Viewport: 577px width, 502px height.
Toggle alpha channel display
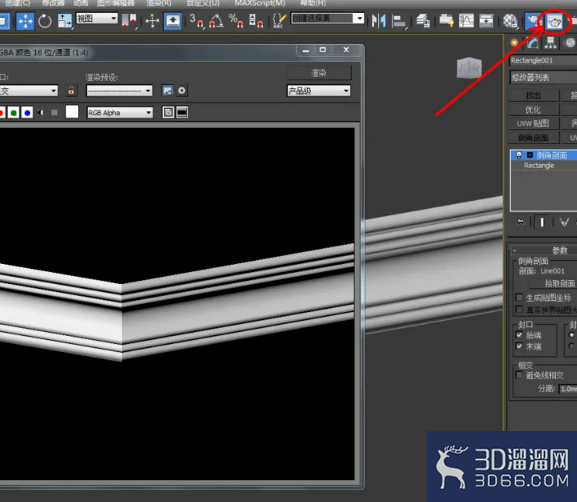coord(41,113)
